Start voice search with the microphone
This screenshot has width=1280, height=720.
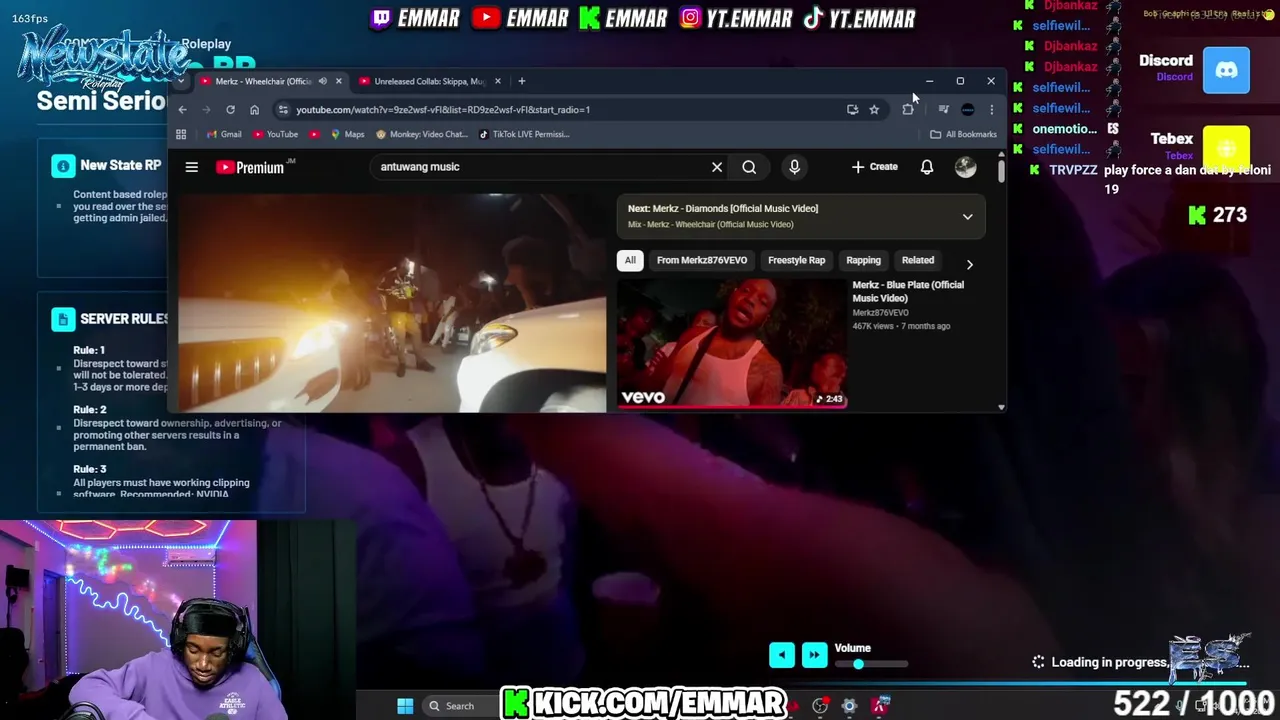[794, 167]
